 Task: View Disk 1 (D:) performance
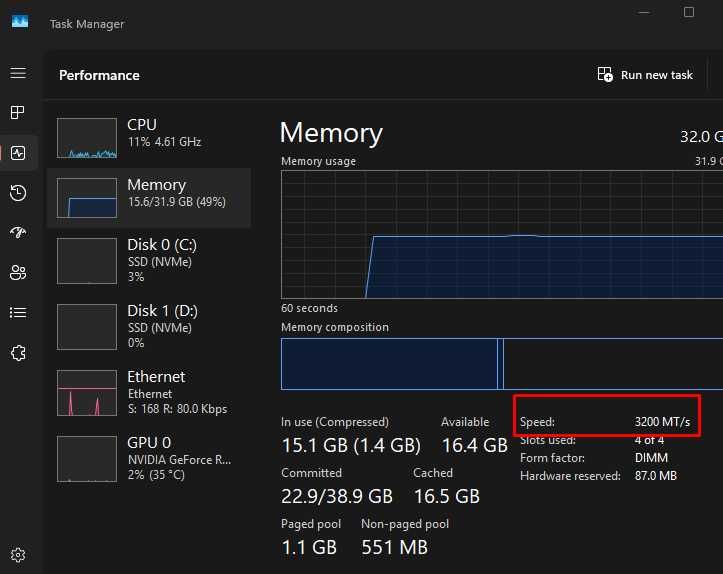click(148, 326)
